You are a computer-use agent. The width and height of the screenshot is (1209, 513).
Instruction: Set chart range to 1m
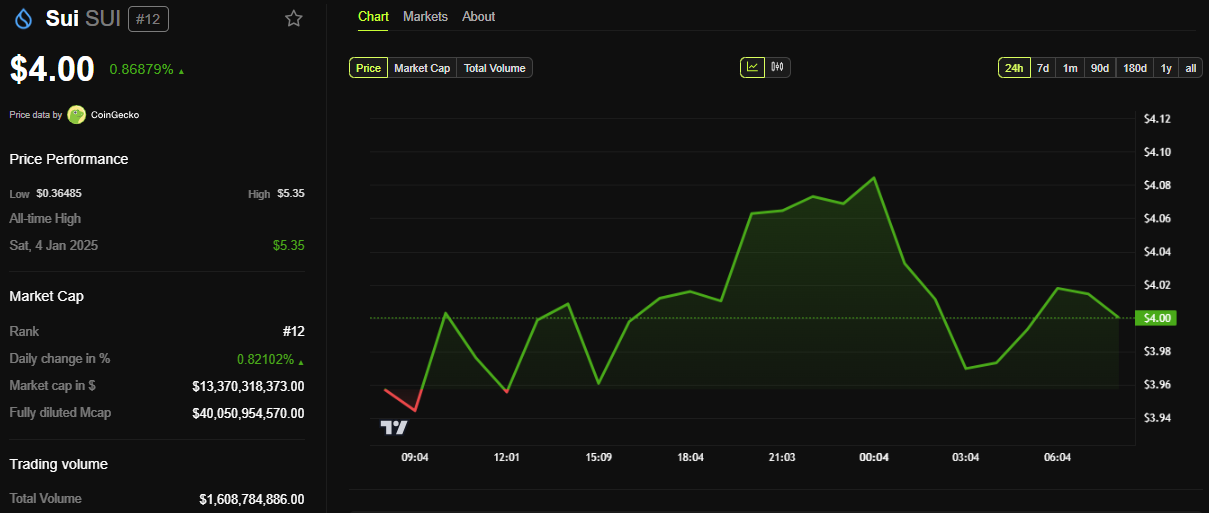coord(1070,68)
